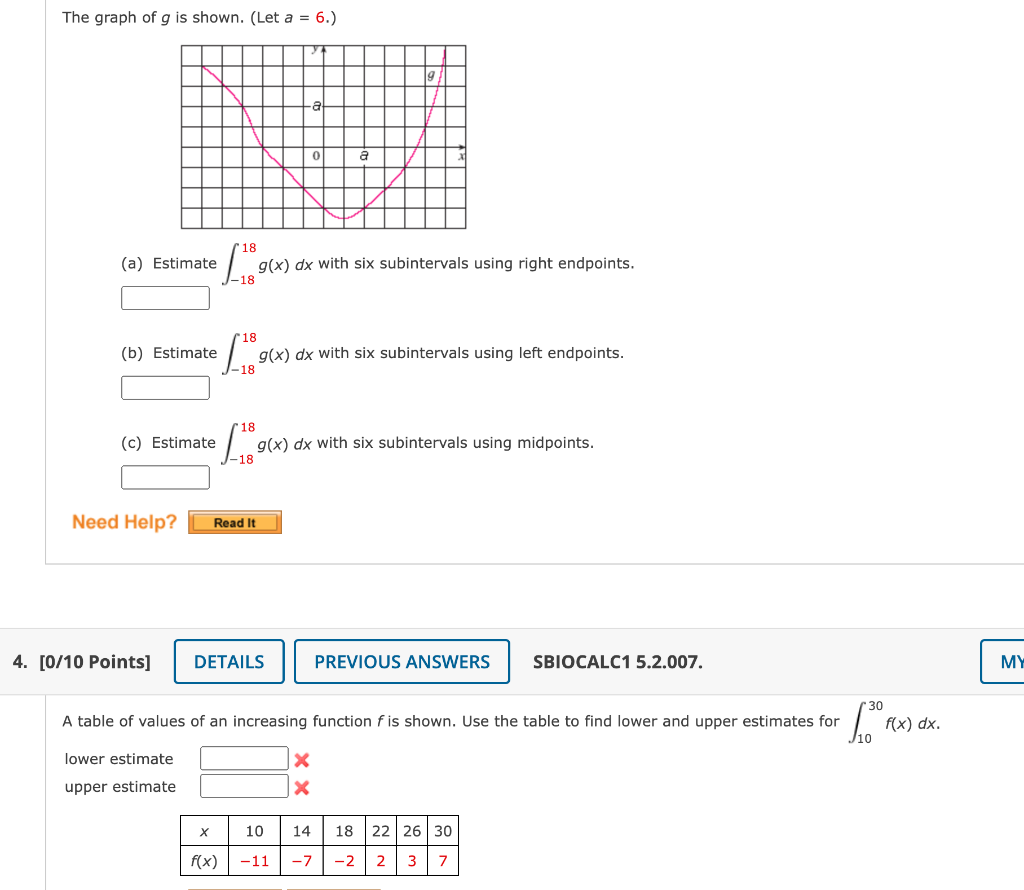Click the value 7 in the f(x) row
This screenshot has height=890, width=1024.
442,860
